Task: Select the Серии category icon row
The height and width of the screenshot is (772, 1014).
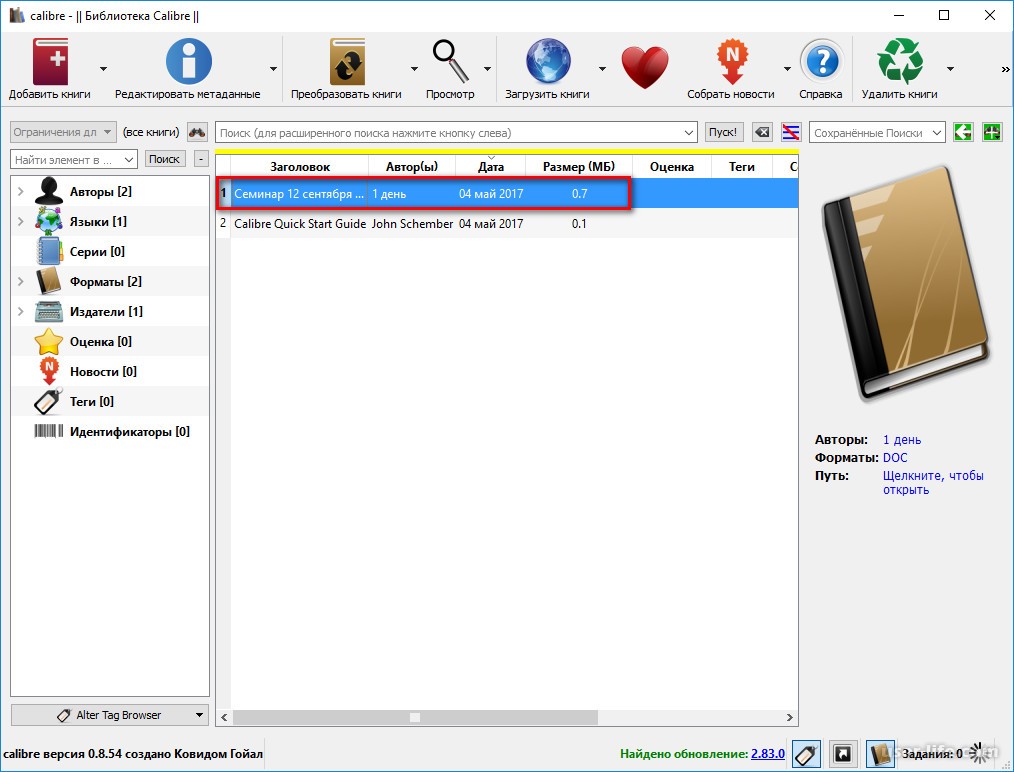Action: tap(110, 252)
